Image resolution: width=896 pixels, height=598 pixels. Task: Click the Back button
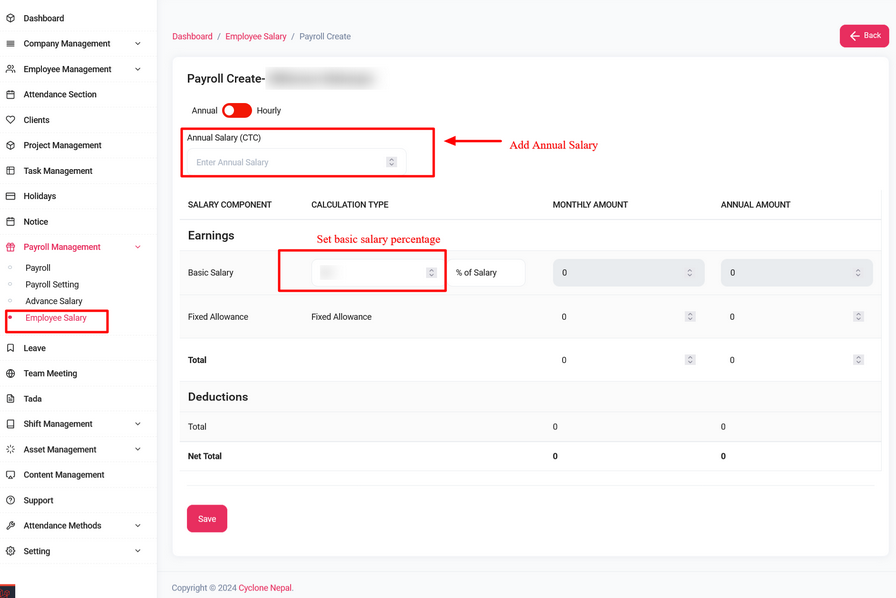(x=864, y=36)
